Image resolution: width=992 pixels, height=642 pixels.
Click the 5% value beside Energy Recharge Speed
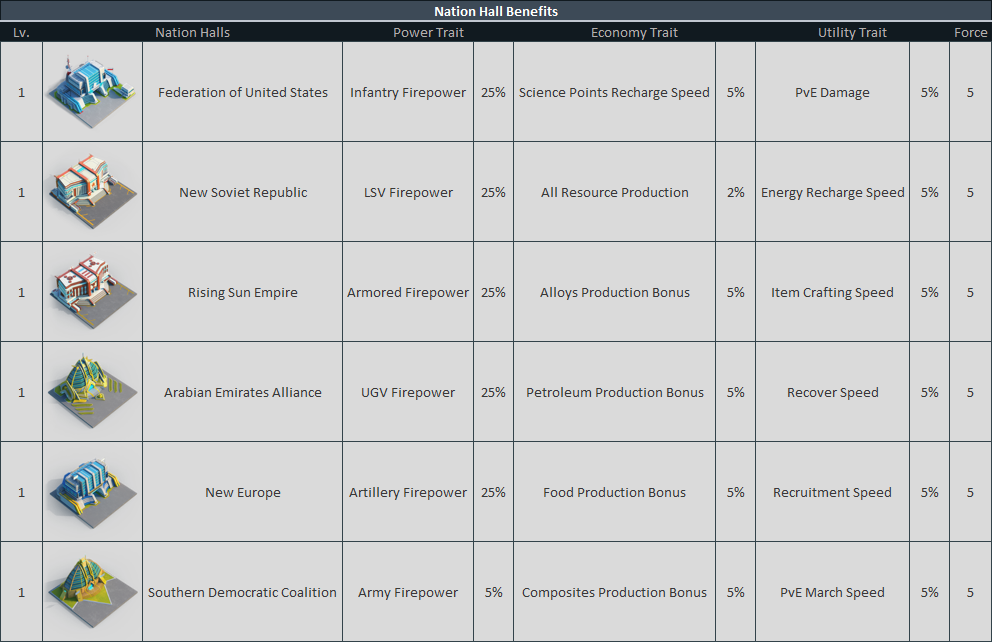pyautogui.click(x=929, y=192)
